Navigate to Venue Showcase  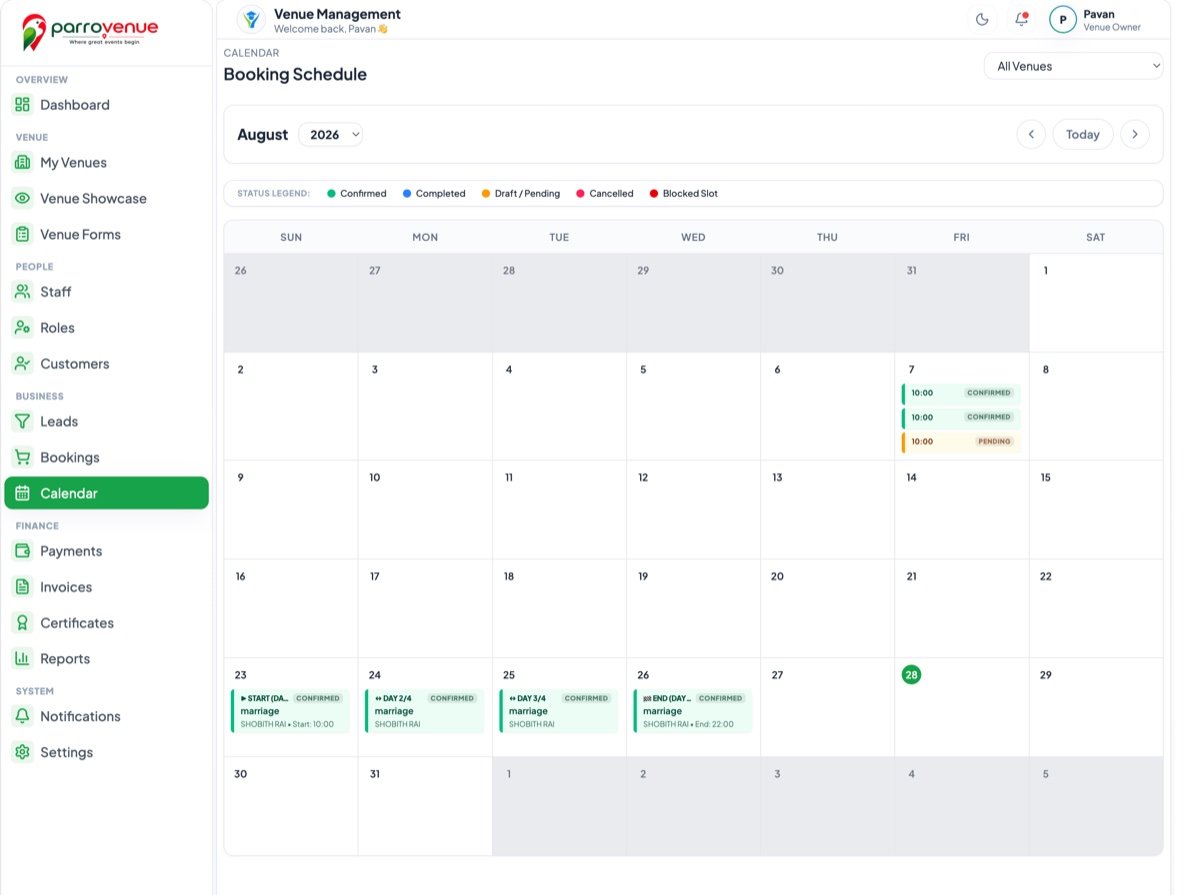tap(106, 198)
